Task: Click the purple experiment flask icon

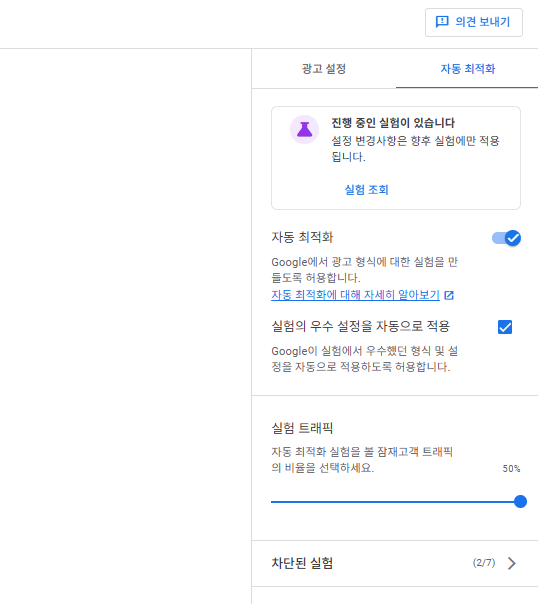Action: pos(304,129)
